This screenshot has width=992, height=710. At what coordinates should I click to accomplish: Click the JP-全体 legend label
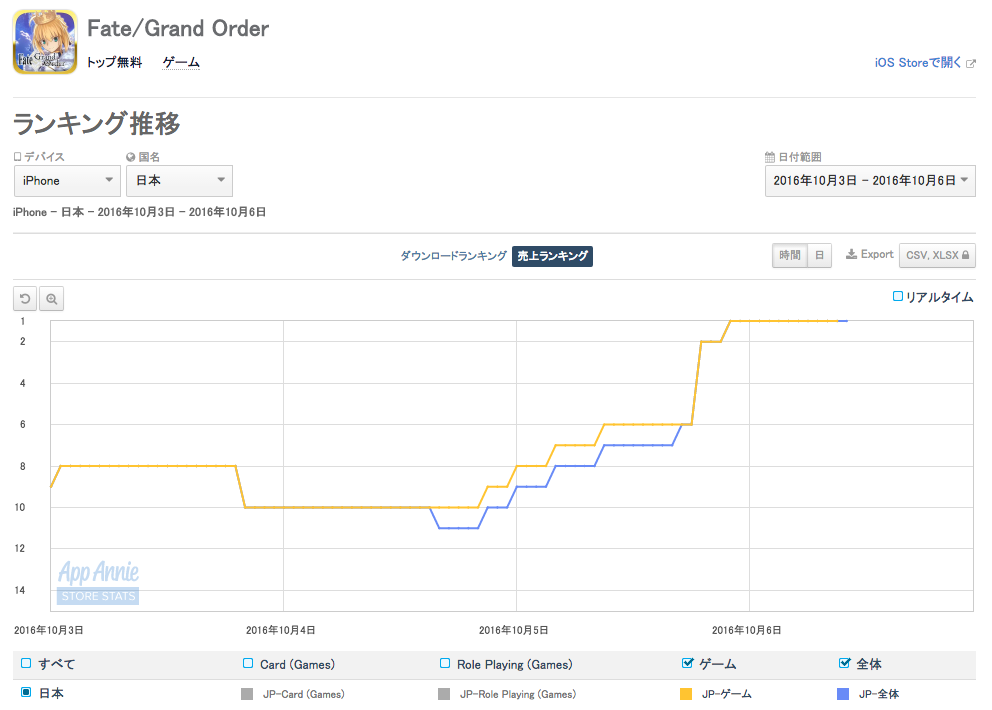tap(879, 694)
